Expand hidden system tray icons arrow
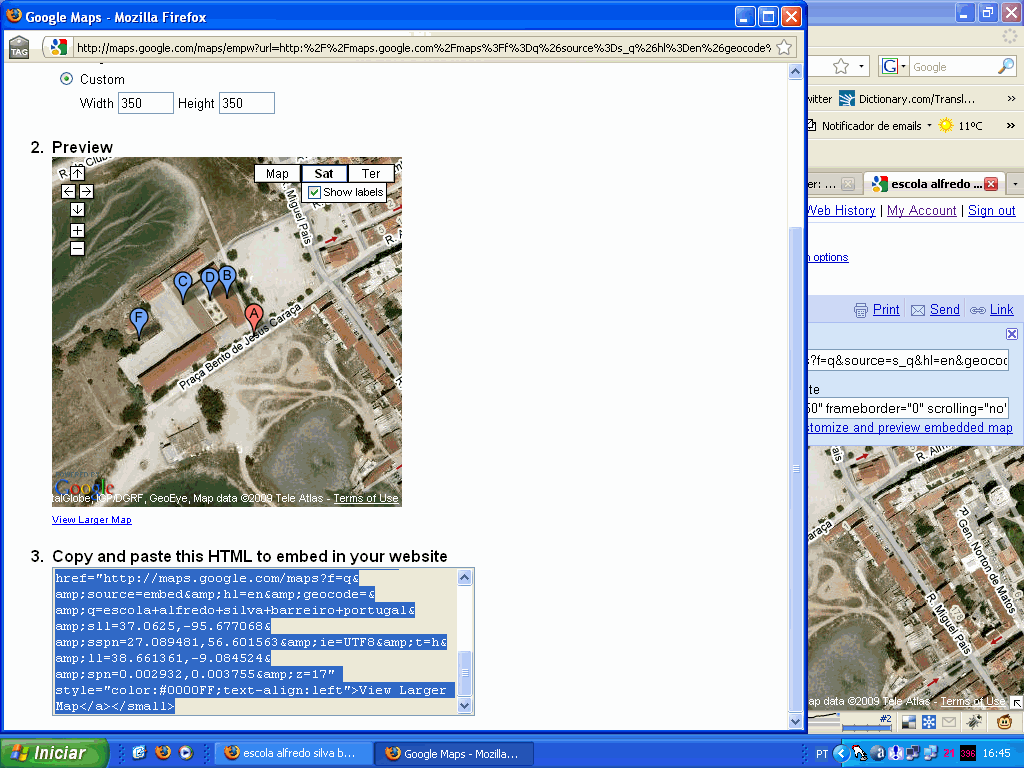Screen dimensions: 1024x768 [840, 754]
